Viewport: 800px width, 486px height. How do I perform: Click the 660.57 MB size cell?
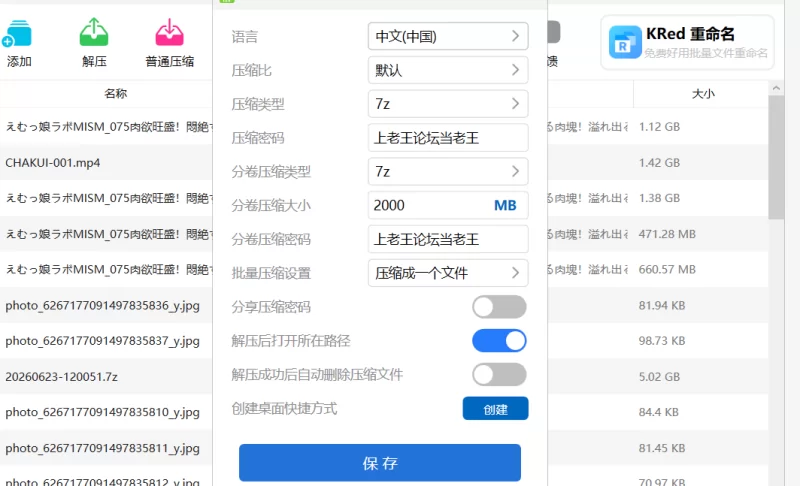pyautogui.click(x=667, y=269)
